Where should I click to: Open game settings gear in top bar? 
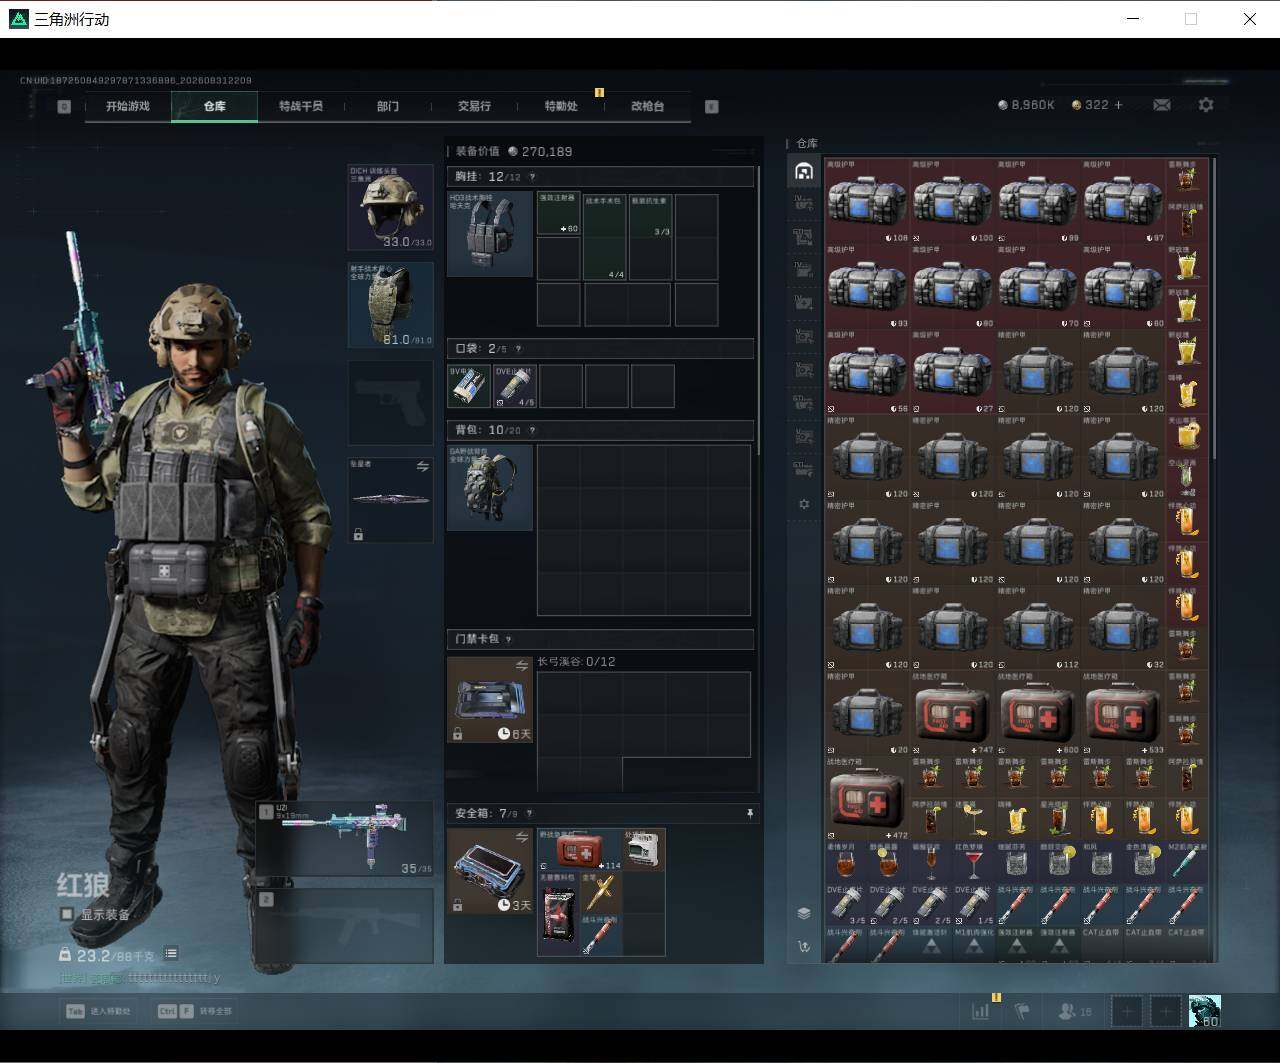tap(1206, 105)
